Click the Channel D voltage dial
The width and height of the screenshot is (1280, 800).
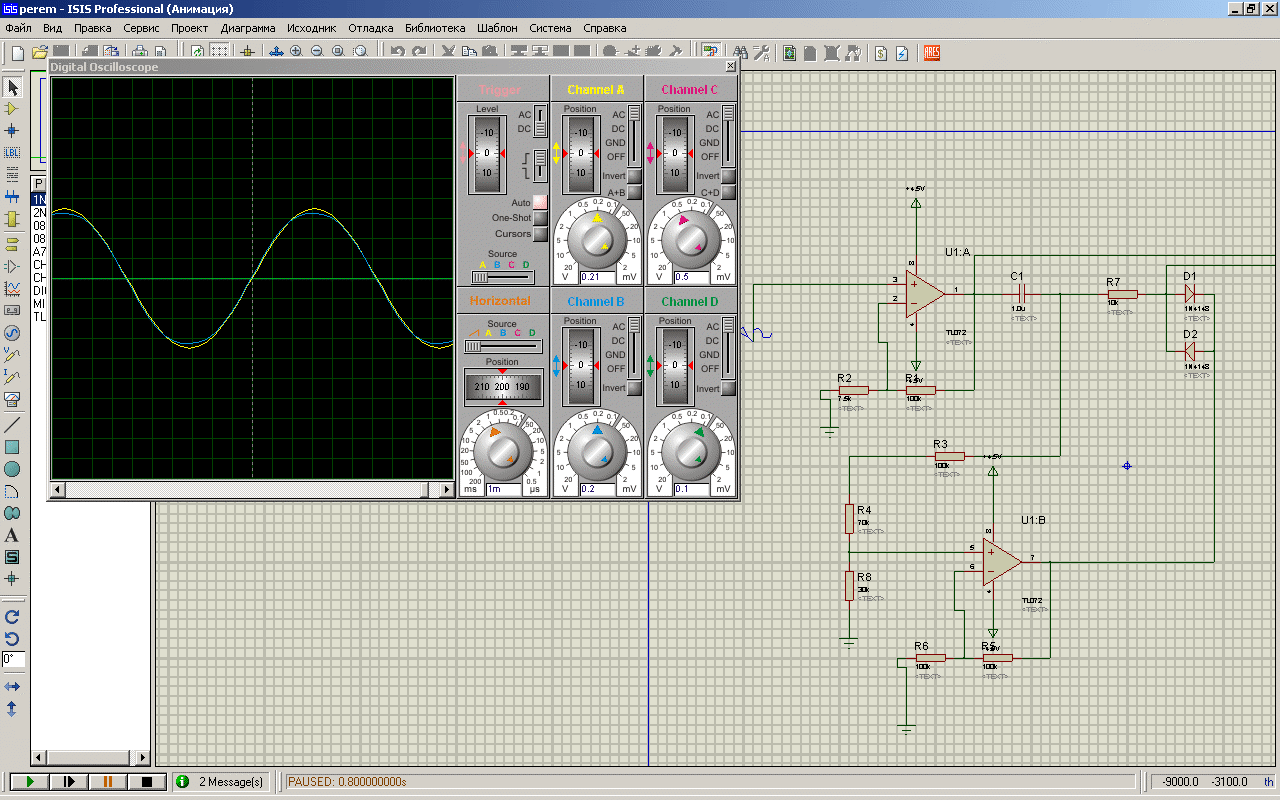click(x=692, y=452)
